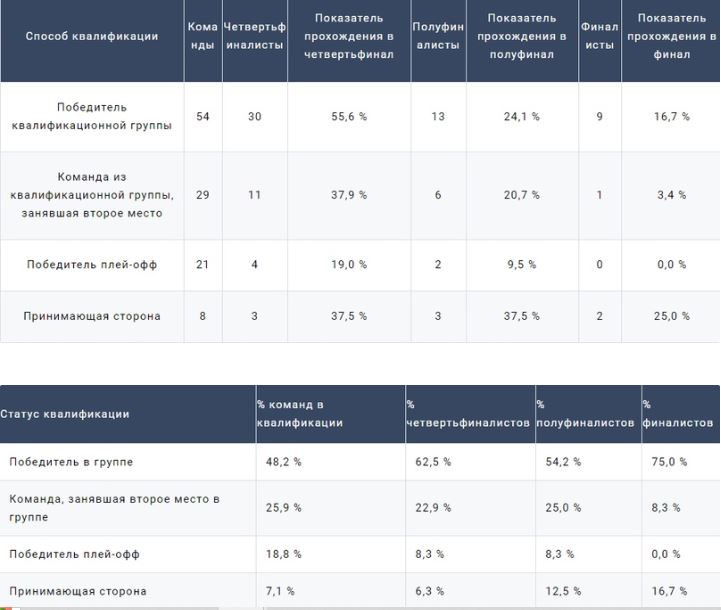The width and height of the screenshot is (721, 610).
Task: Select the "Четвертьфиналисты" header in the top table
Action: pyautogui.click(x=254, y=36)
